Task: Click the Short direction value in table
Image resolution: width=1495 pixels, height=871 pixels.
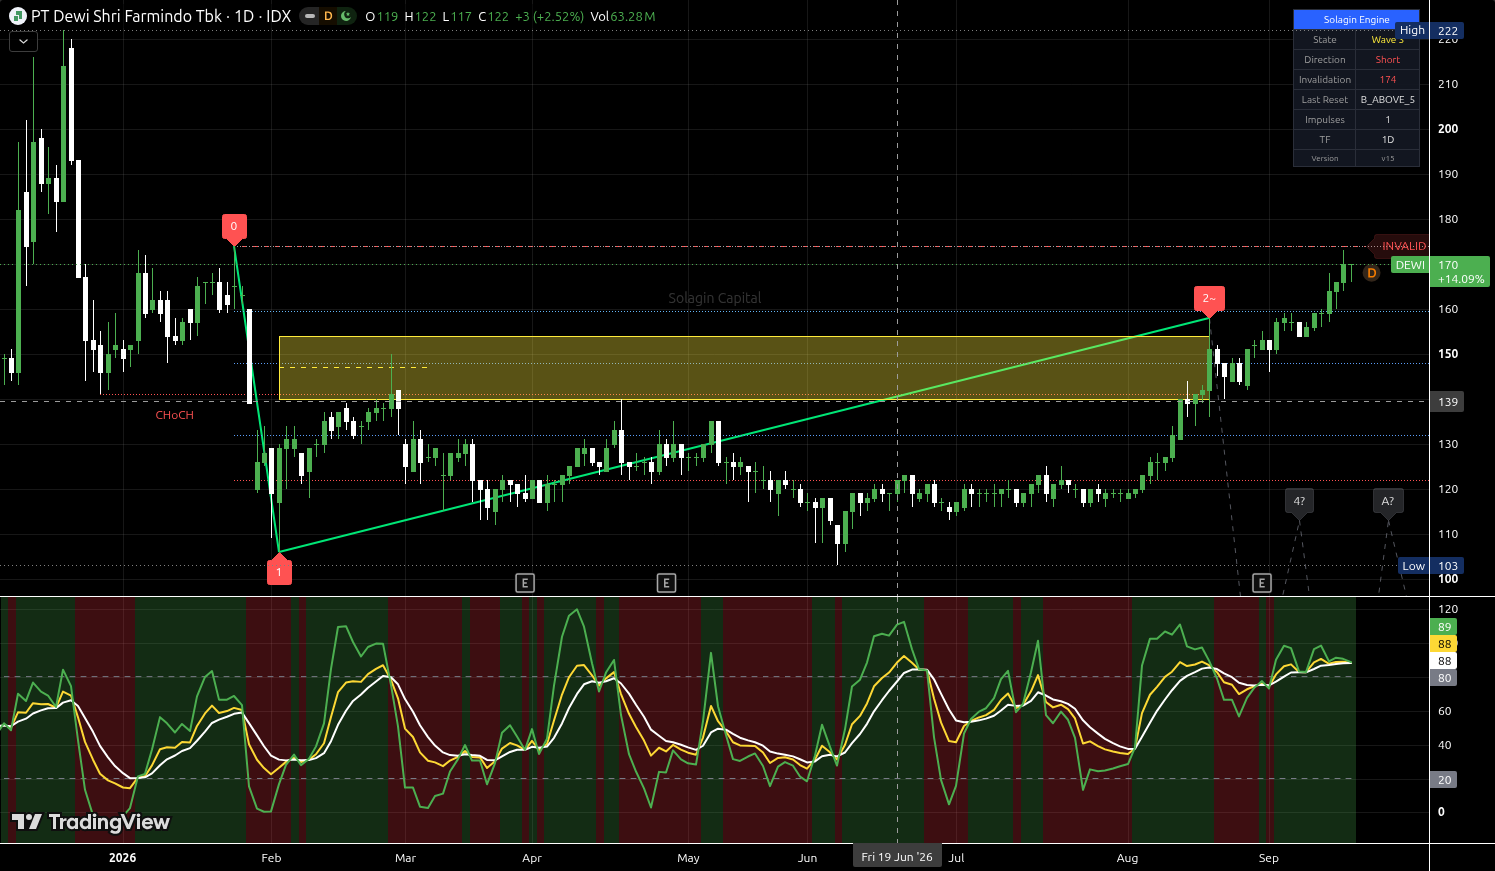Action: click(1387, 60)
